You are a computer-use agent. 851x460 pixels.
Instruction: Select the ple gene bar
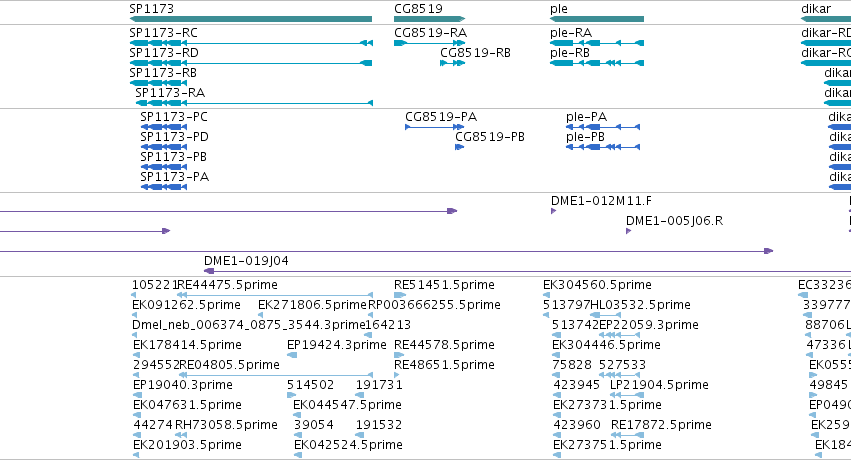(x=596, y=19)
